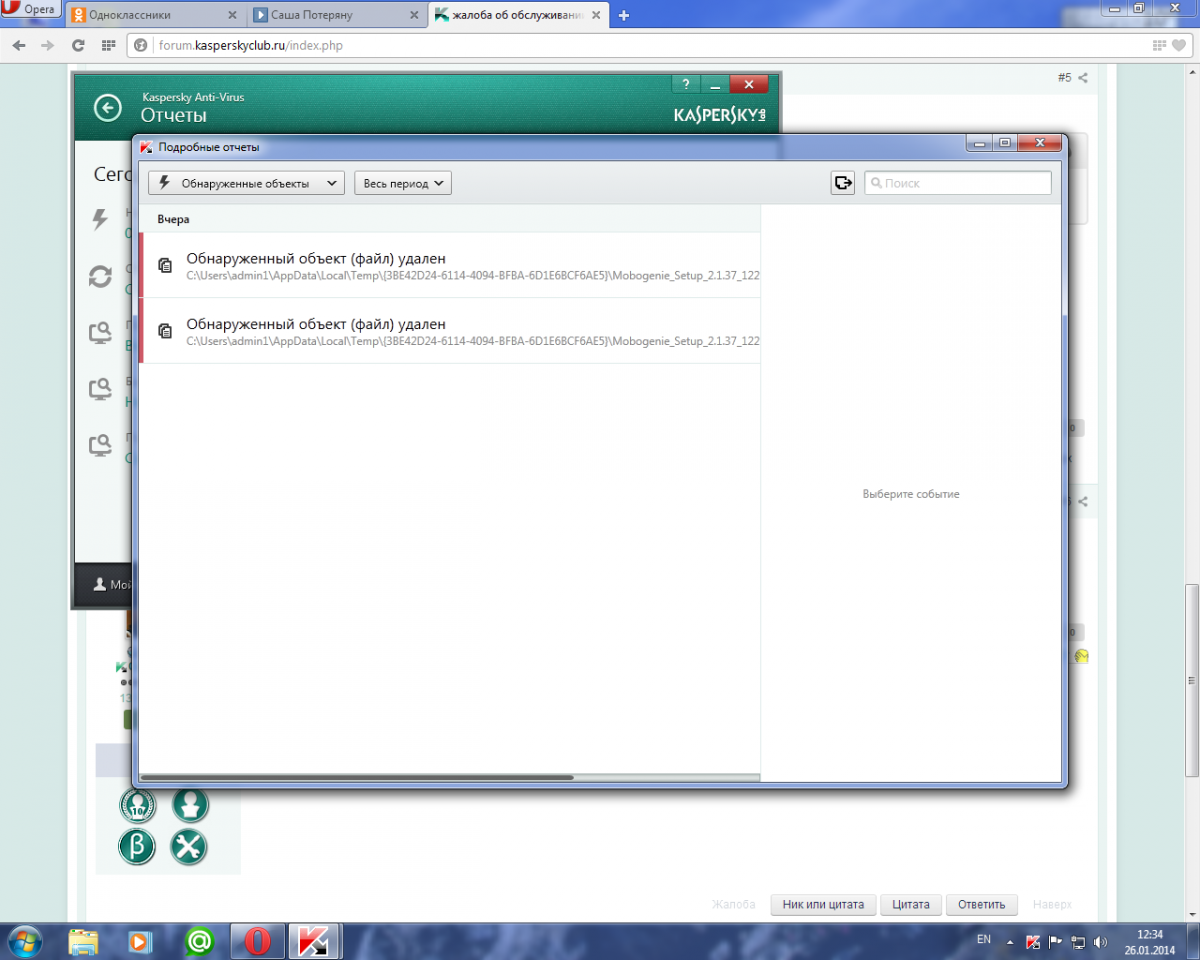1200x960 pixels.
Task: Click the 'Ответить' reply button
Action: 981,904
